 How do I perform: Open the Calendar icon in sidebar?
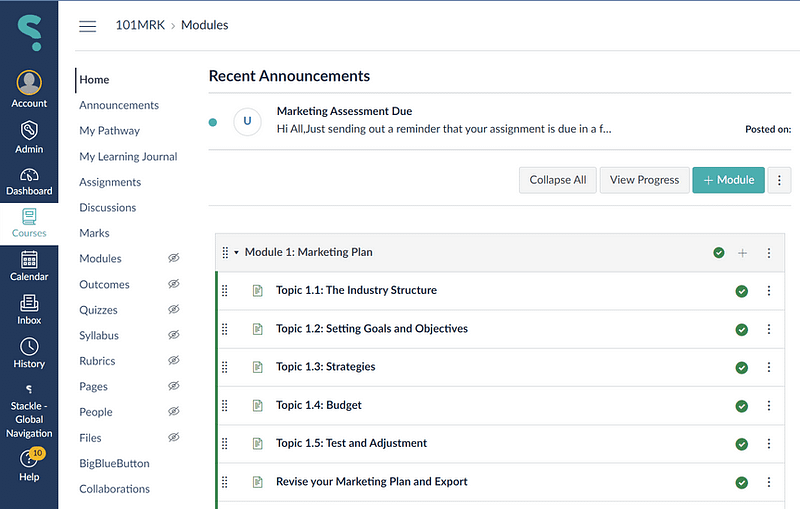pos(29,259)
